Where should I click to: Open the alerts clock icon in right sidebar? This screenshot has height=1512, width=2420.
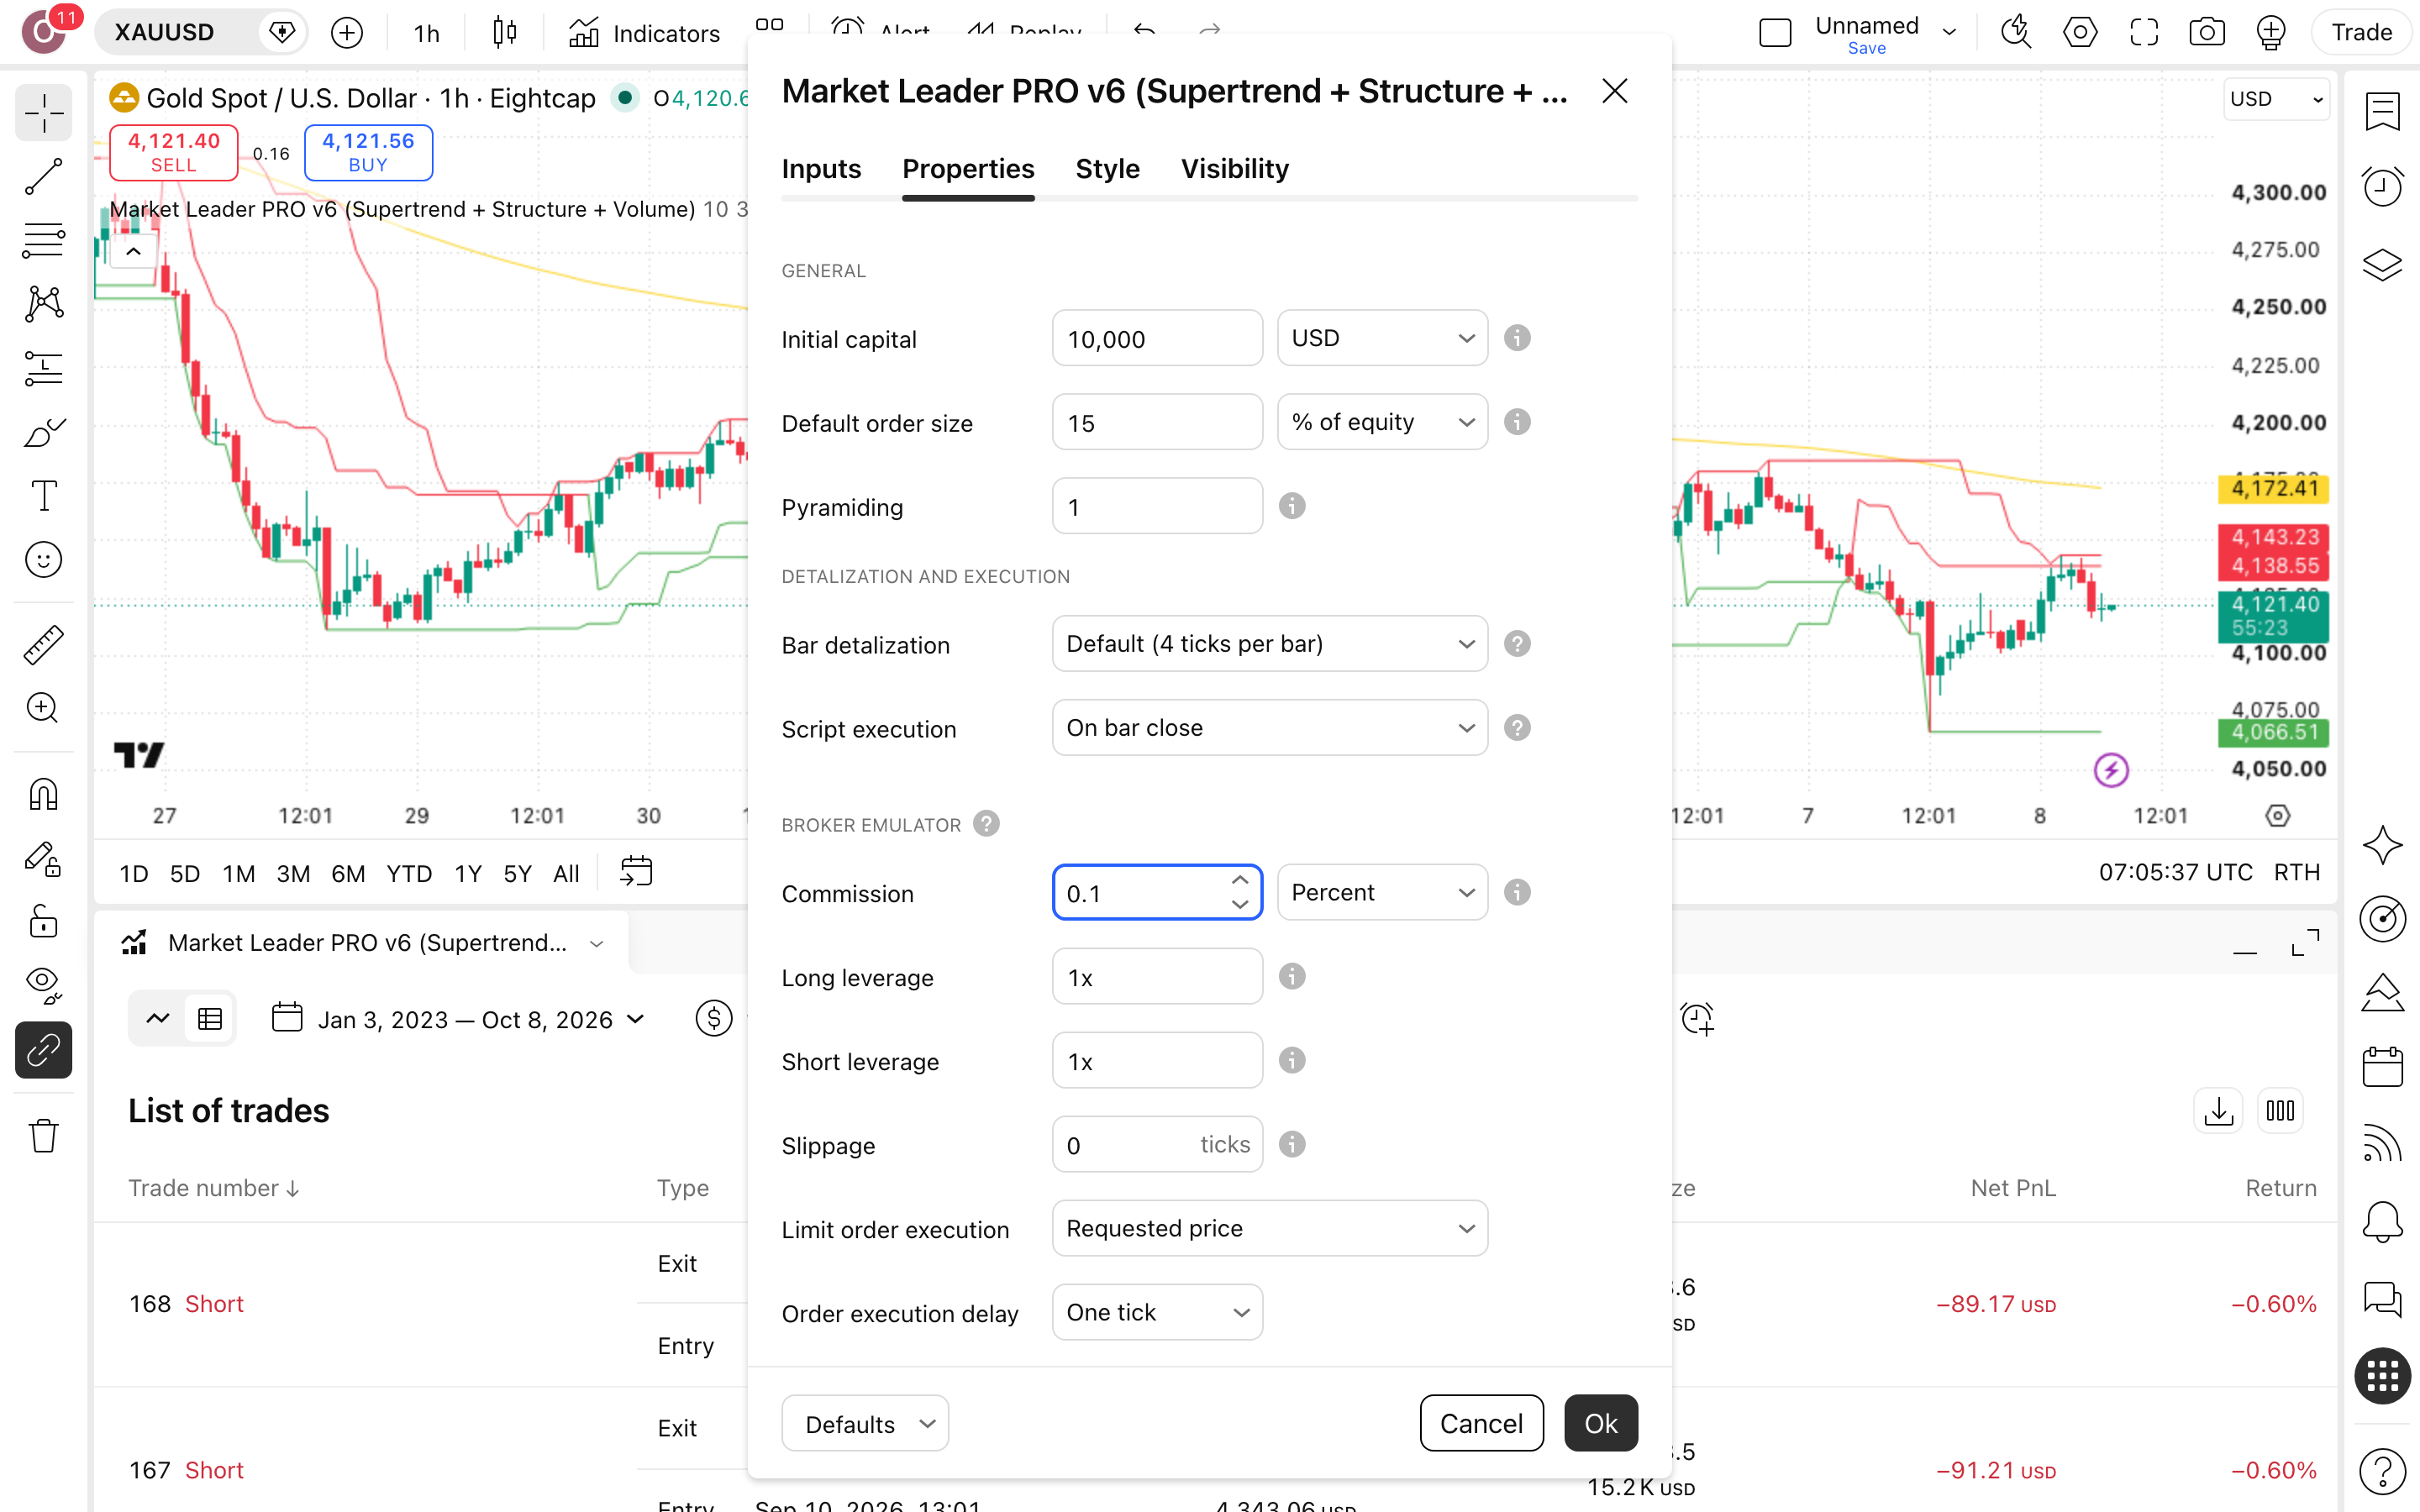tap(2382, 186)
